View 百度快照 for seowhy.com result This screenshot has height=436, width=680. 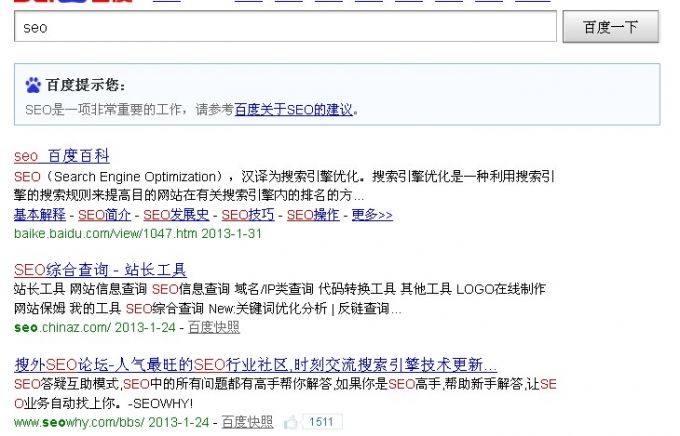(x=246, y=422)
